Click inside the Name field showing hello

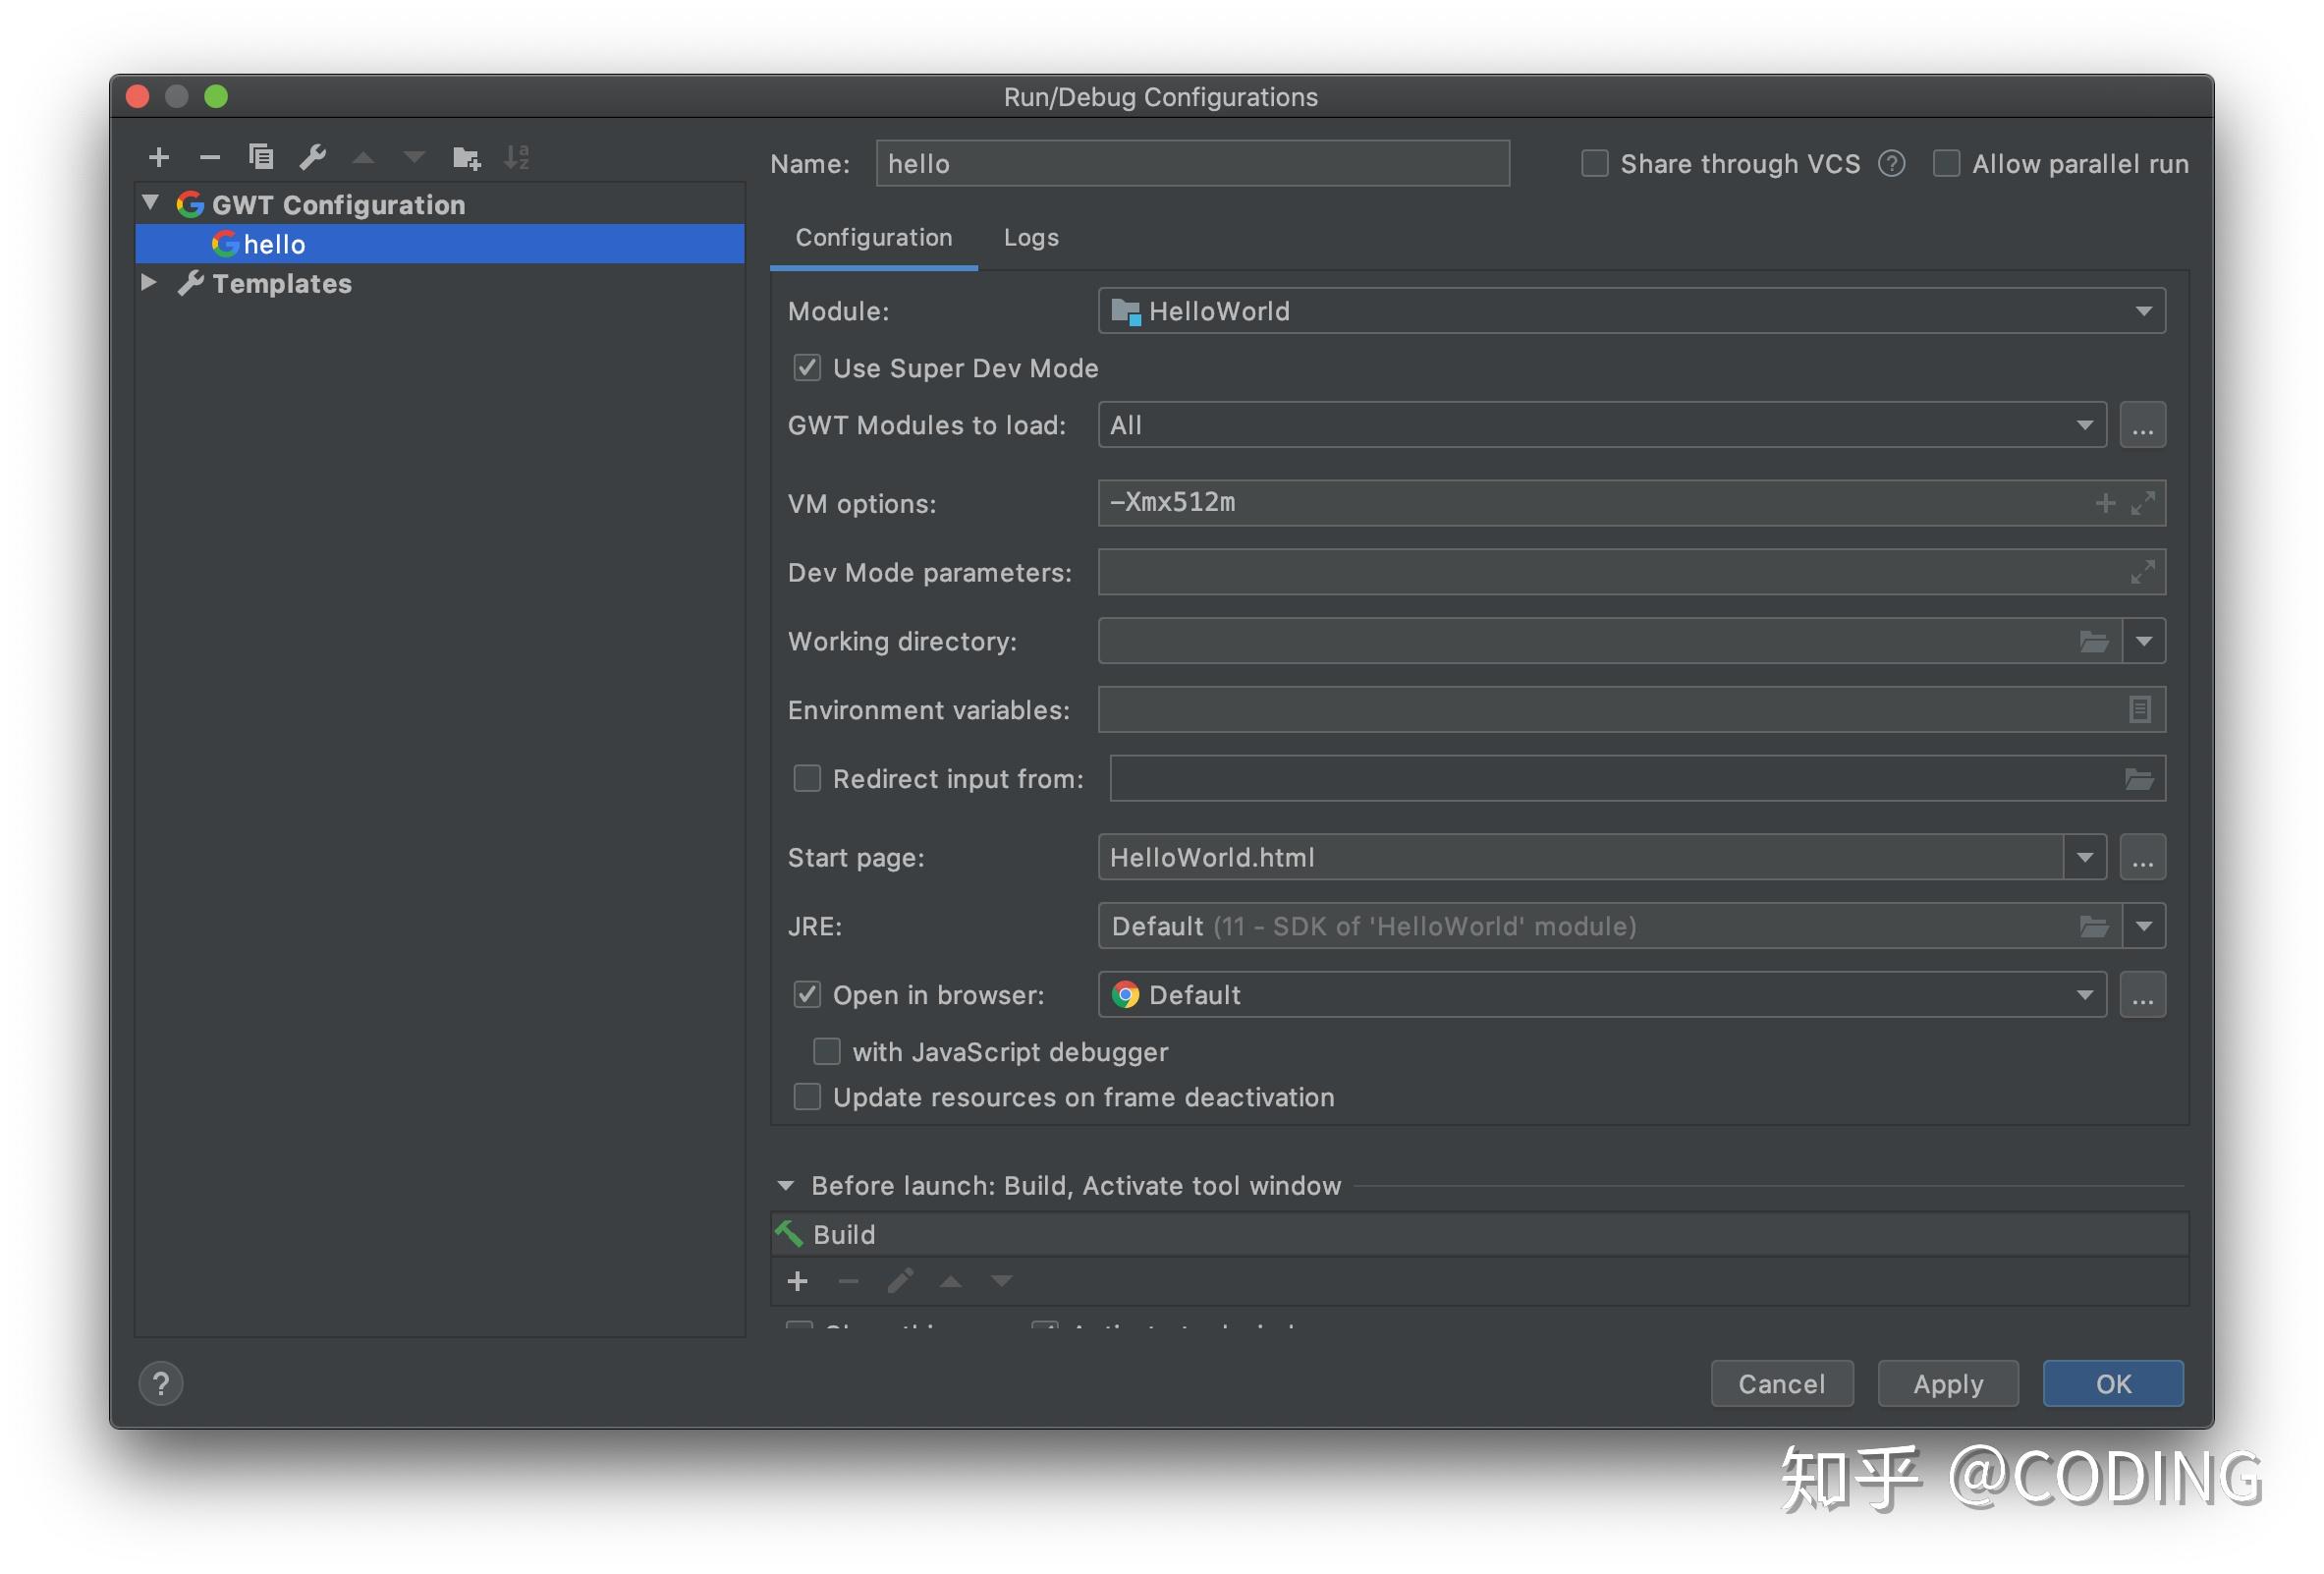pyautogui.click(x=1190, y=163)
